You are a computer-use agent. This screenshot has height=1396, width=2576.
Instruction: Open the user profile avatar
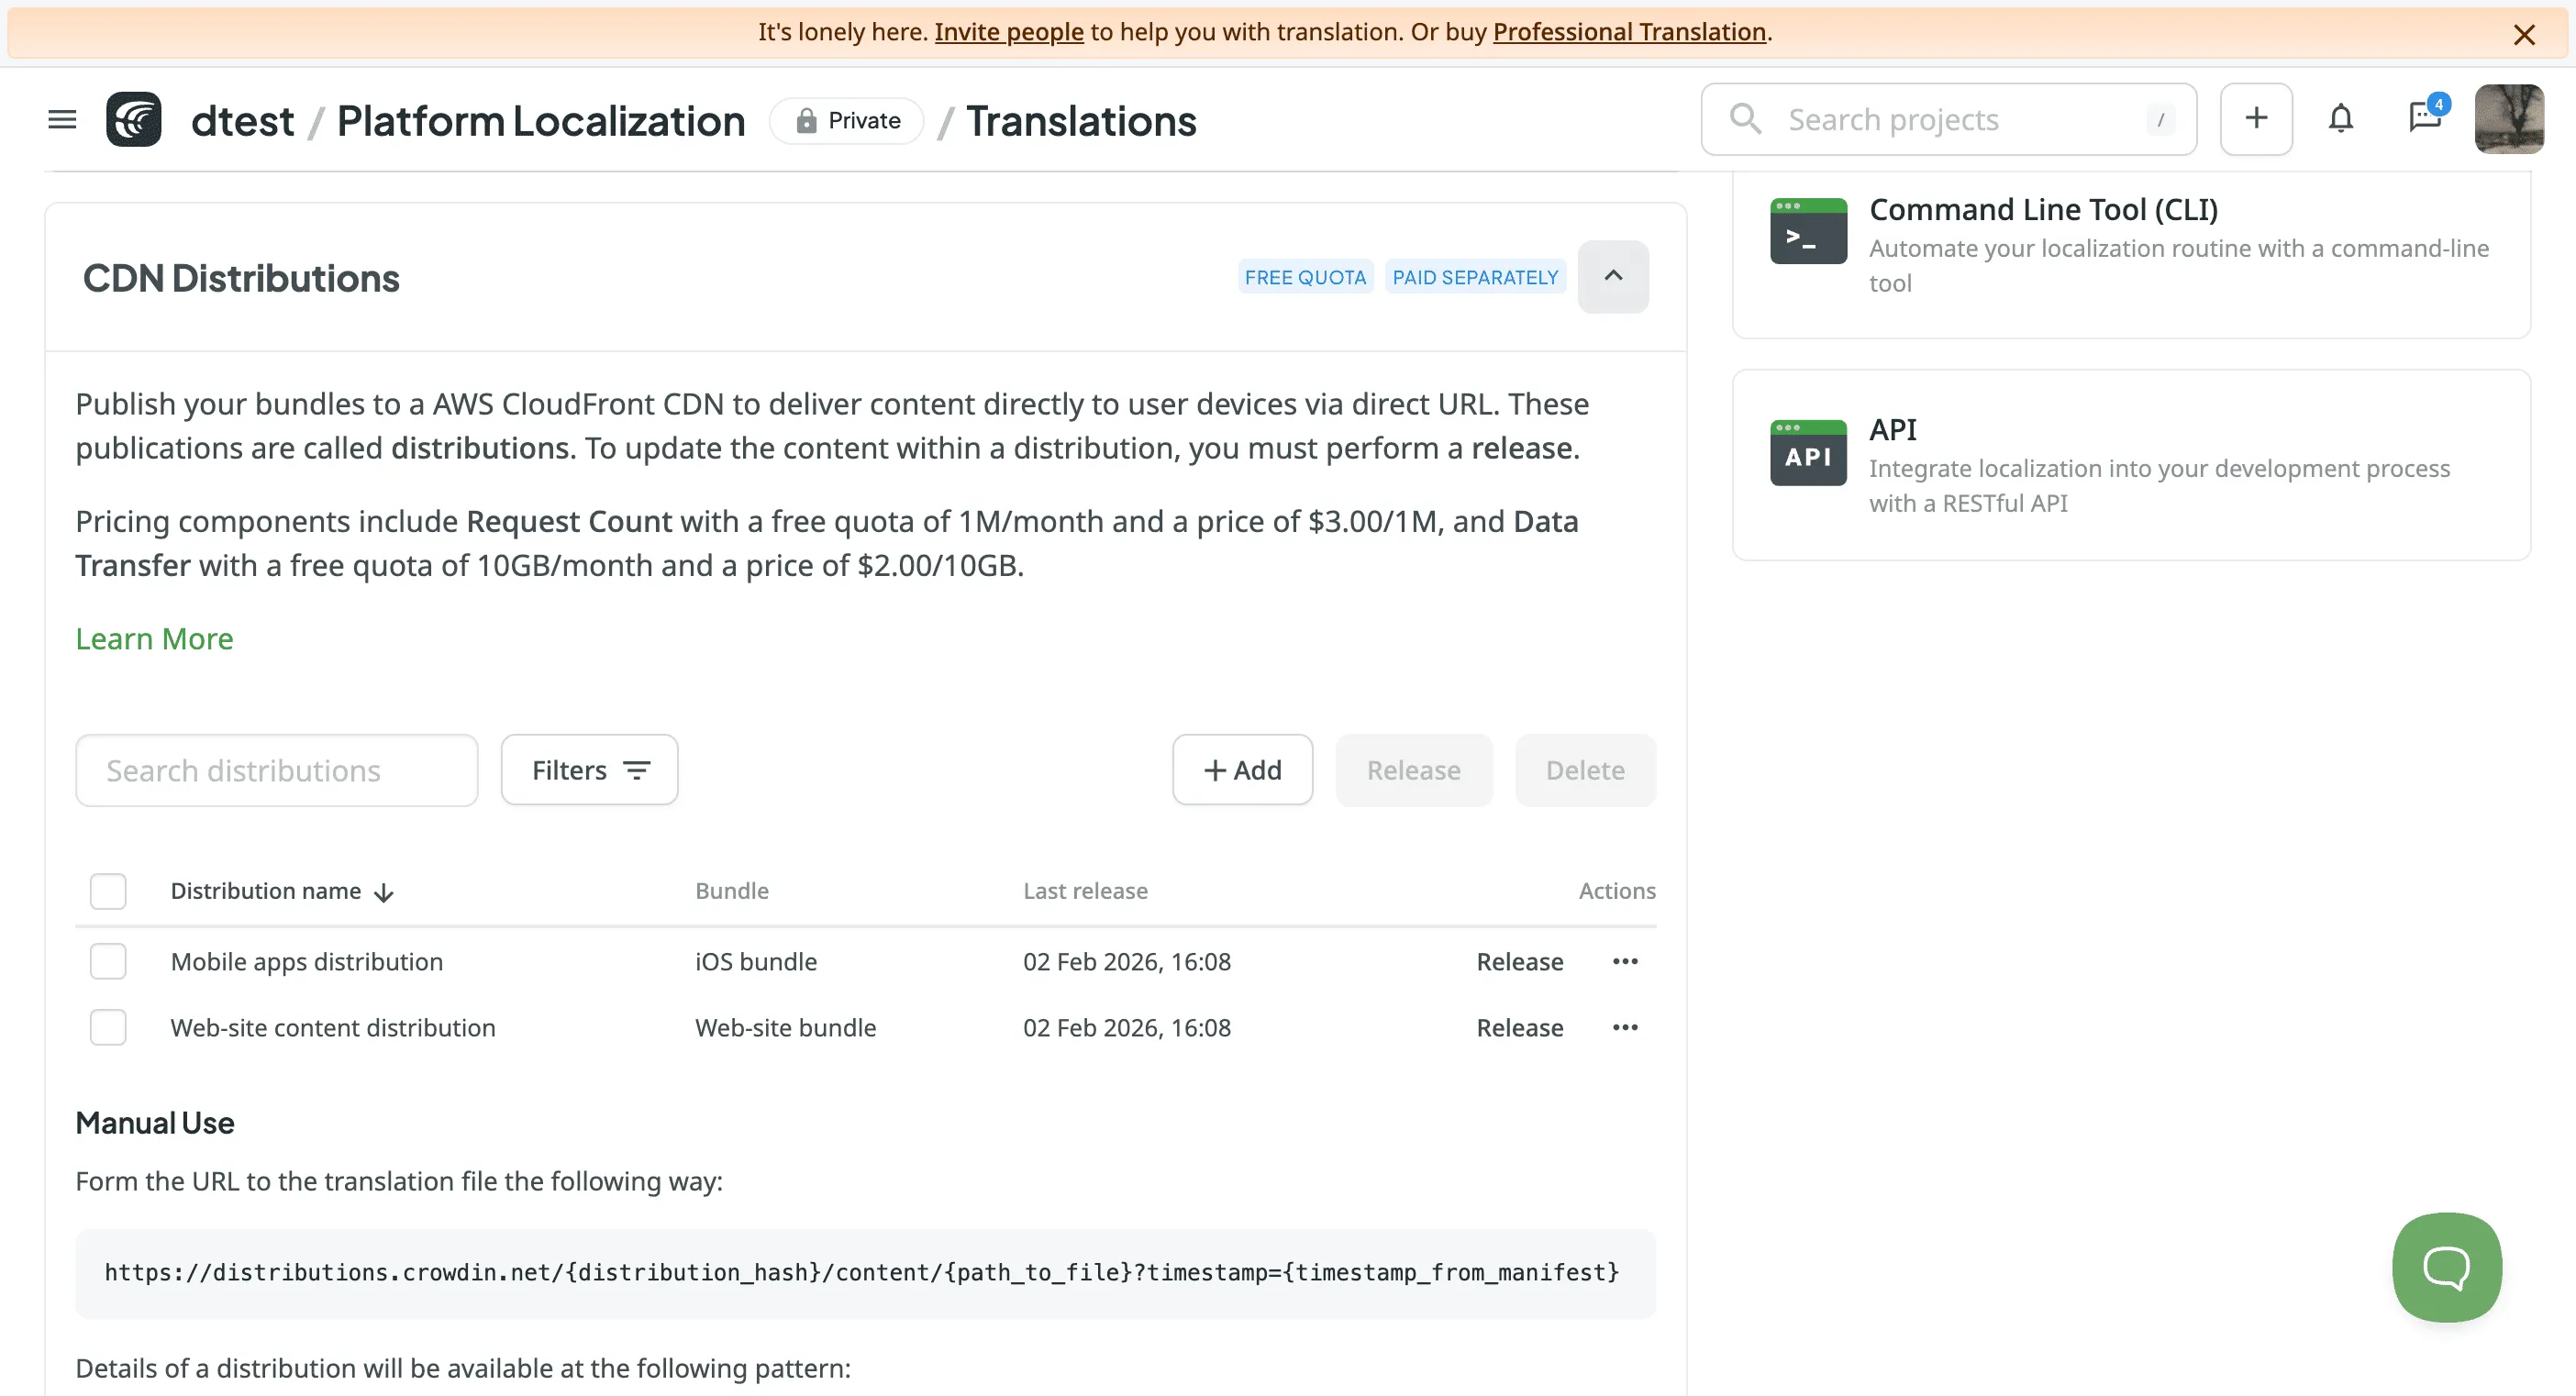click(2508, 119)
